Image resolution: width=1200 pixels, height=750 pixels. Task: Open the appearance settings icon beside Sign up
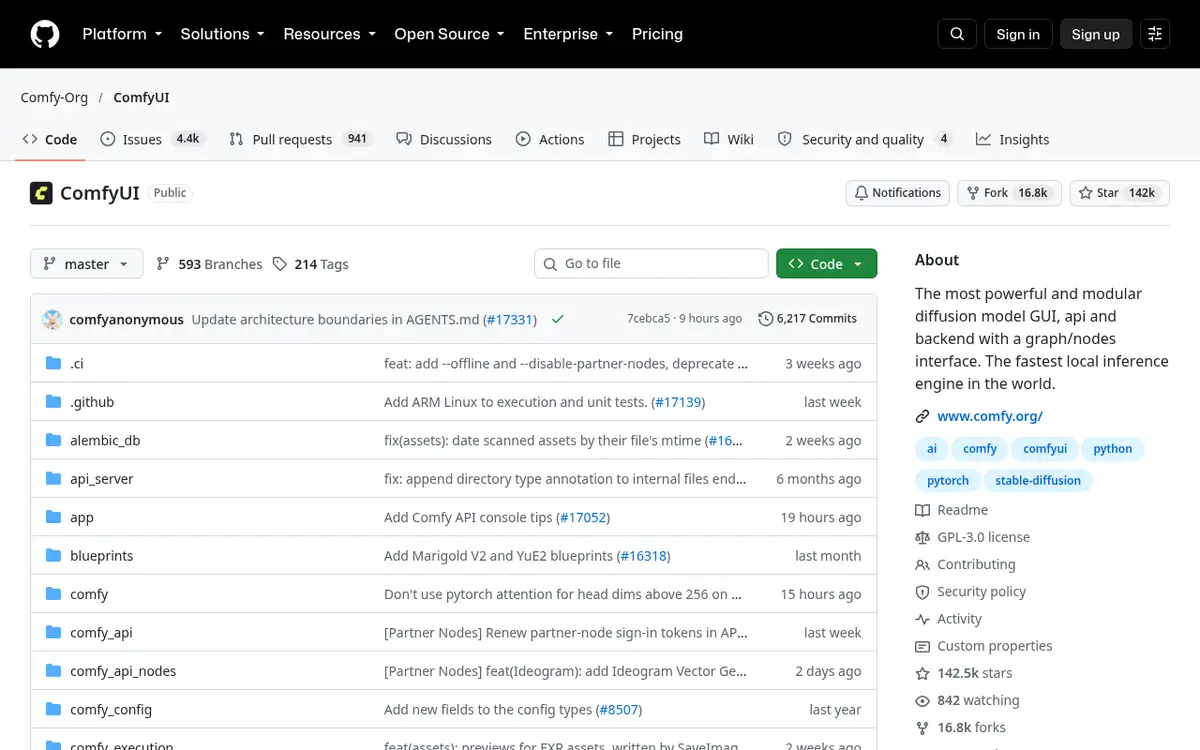[1155, 34]
